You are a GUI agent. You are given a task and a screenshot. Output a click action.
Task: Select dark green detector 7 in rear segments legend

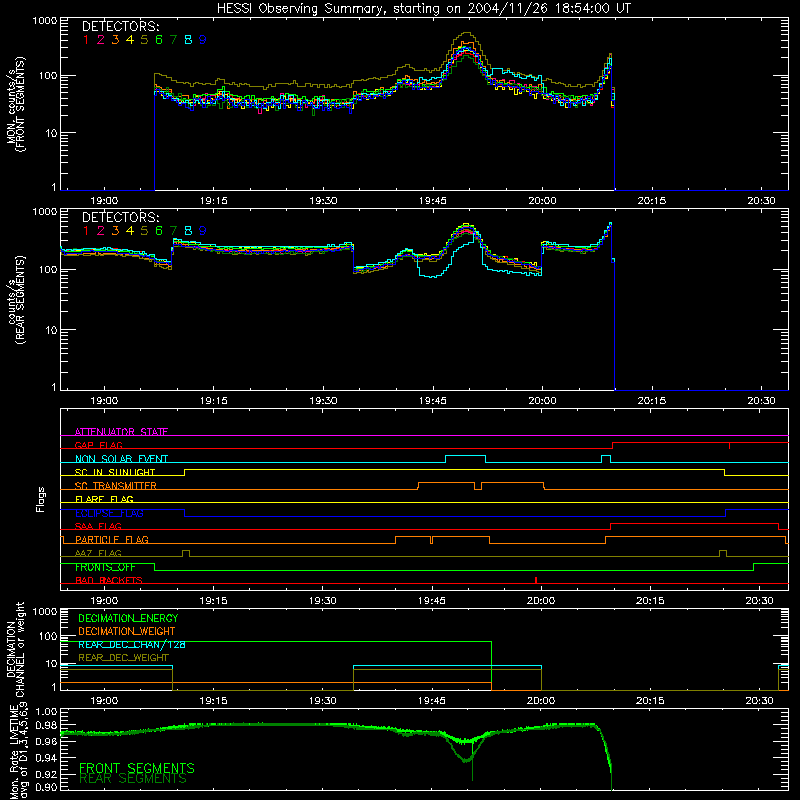tap(173, 231)
